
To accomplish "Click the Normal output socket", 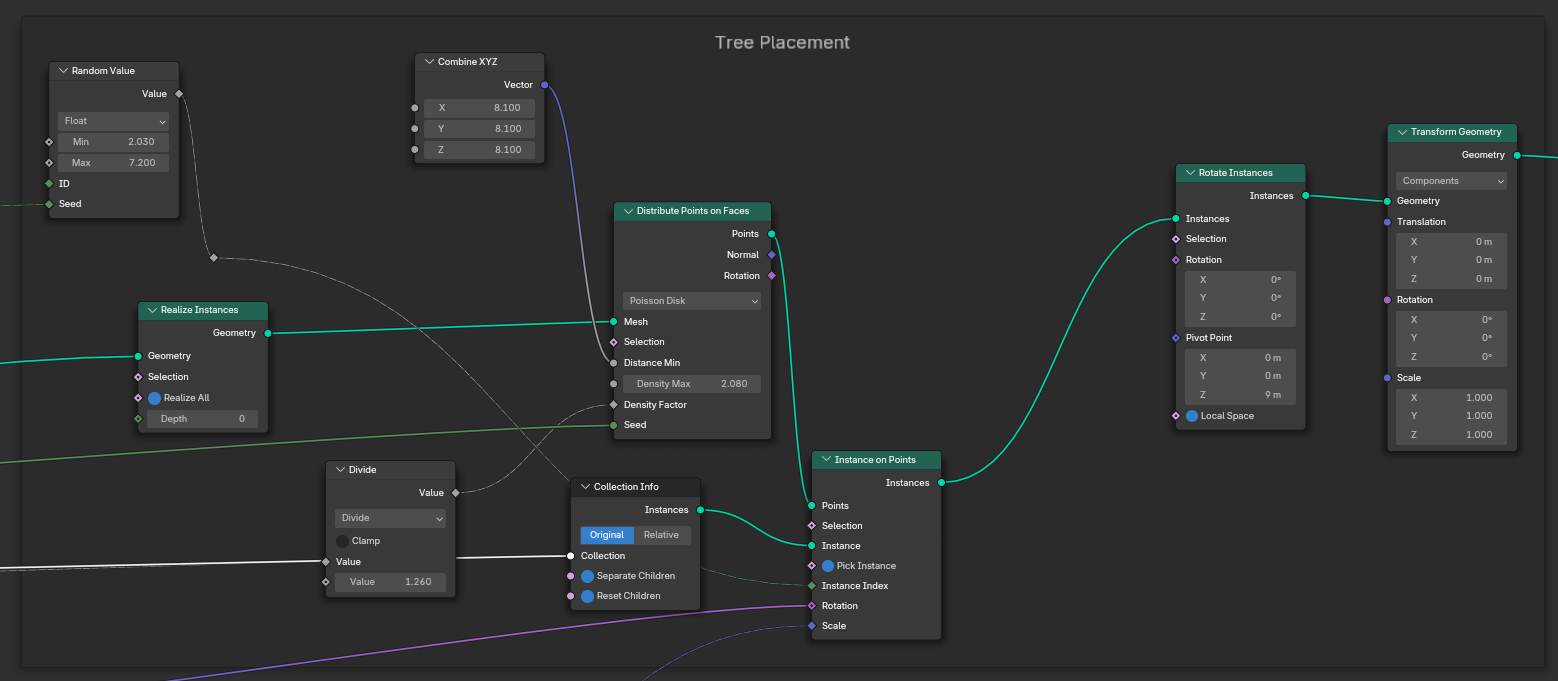I will pyautogui.click(x=772, y=255).
